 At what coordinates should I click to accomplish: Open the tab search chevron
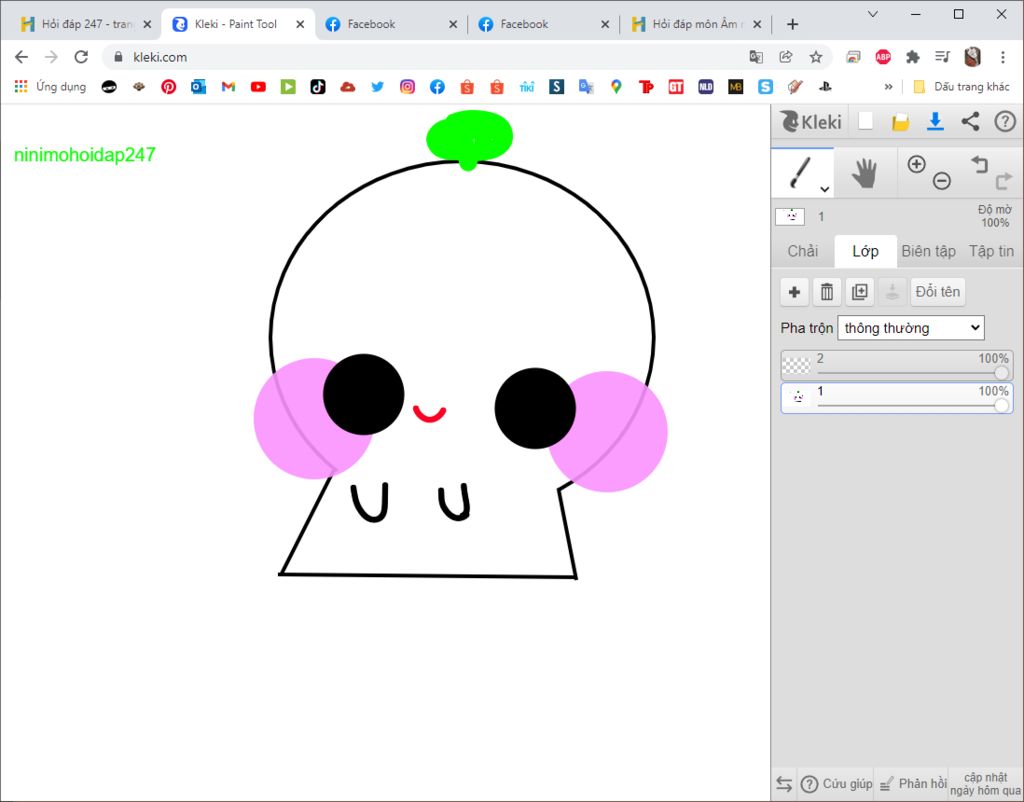(872, 14)
